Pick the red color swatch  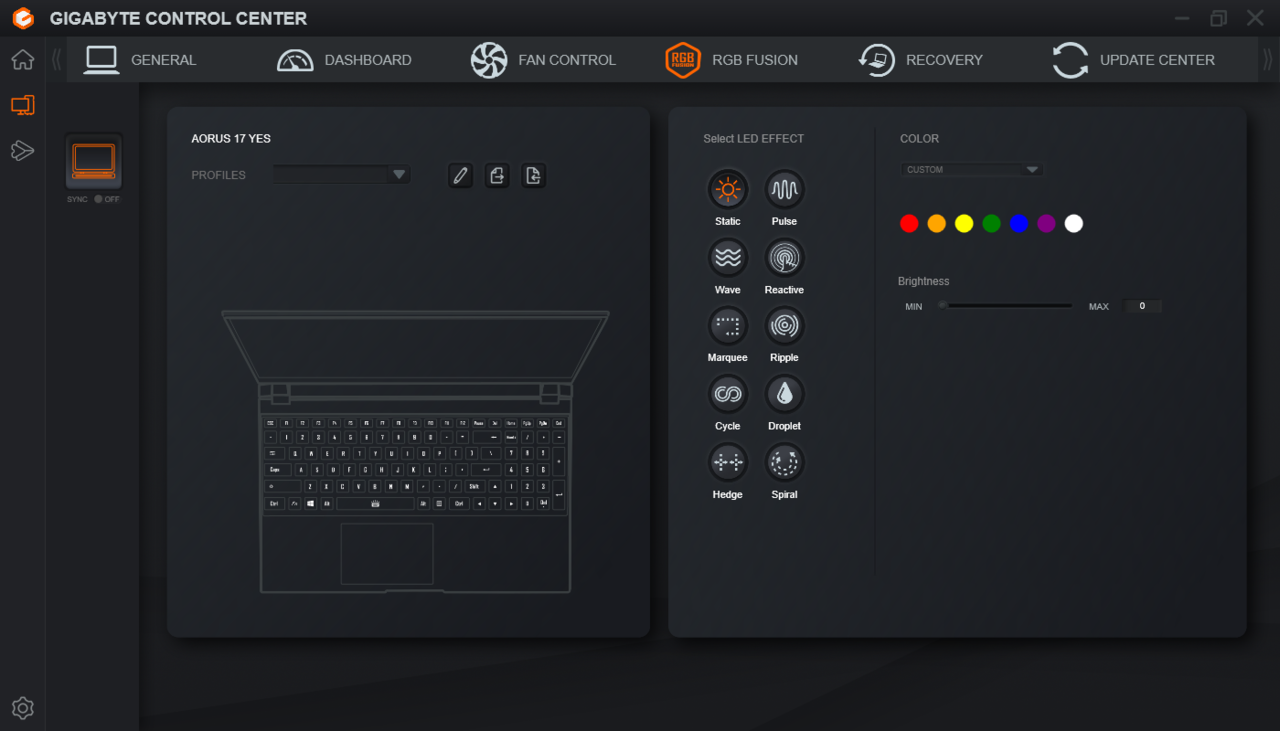click(909, 224)
